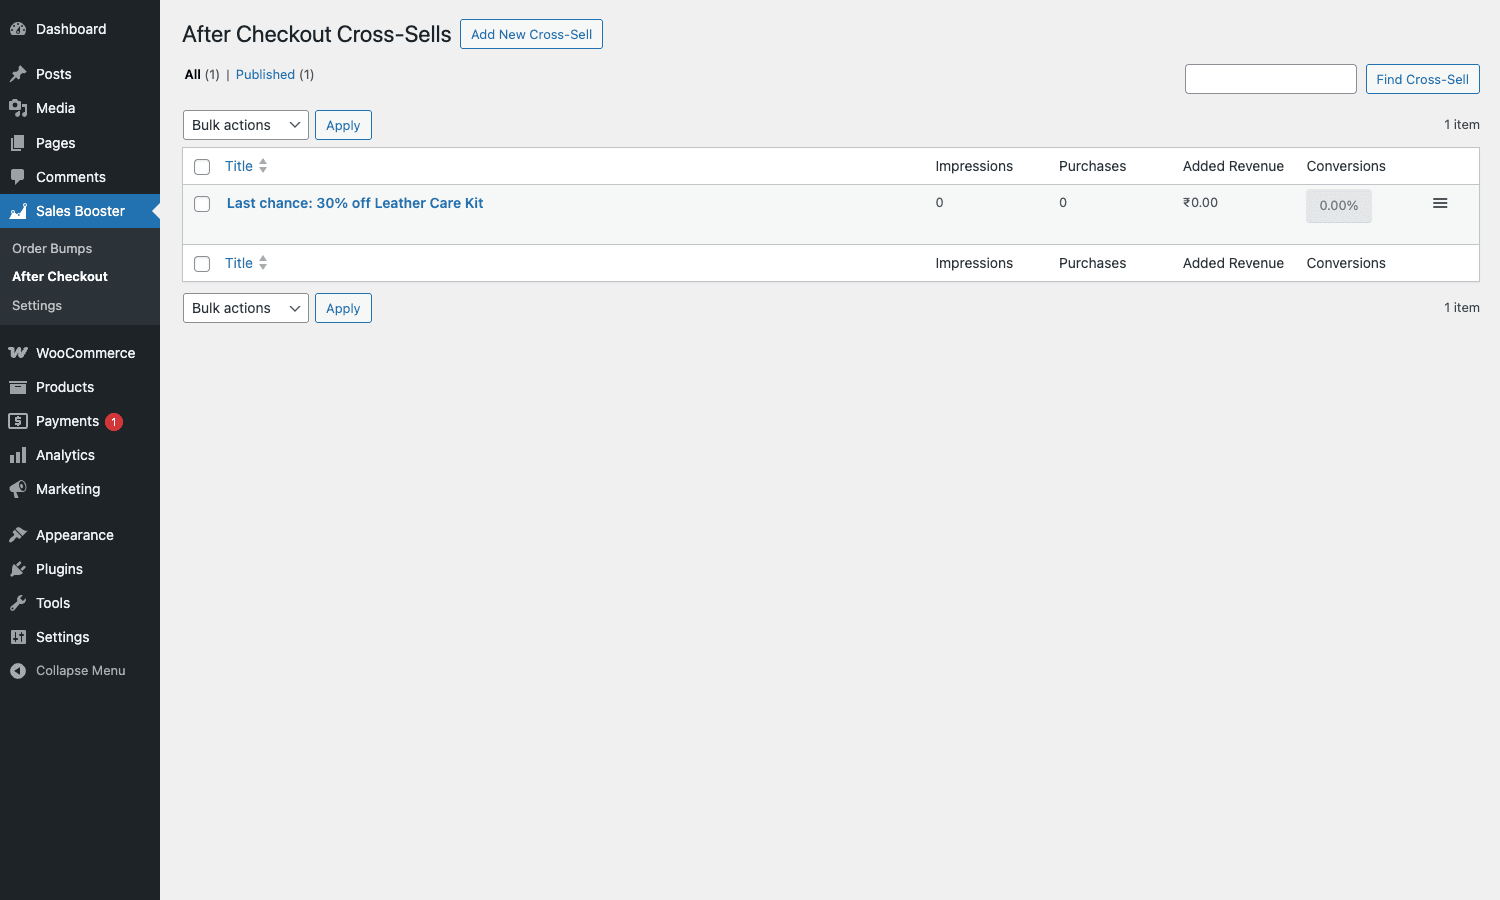Click the Comments speech bubble icon
Image resolution: width=1500 pixels, height=900 pixels.
pyautogui.click(x=18, y=177)
